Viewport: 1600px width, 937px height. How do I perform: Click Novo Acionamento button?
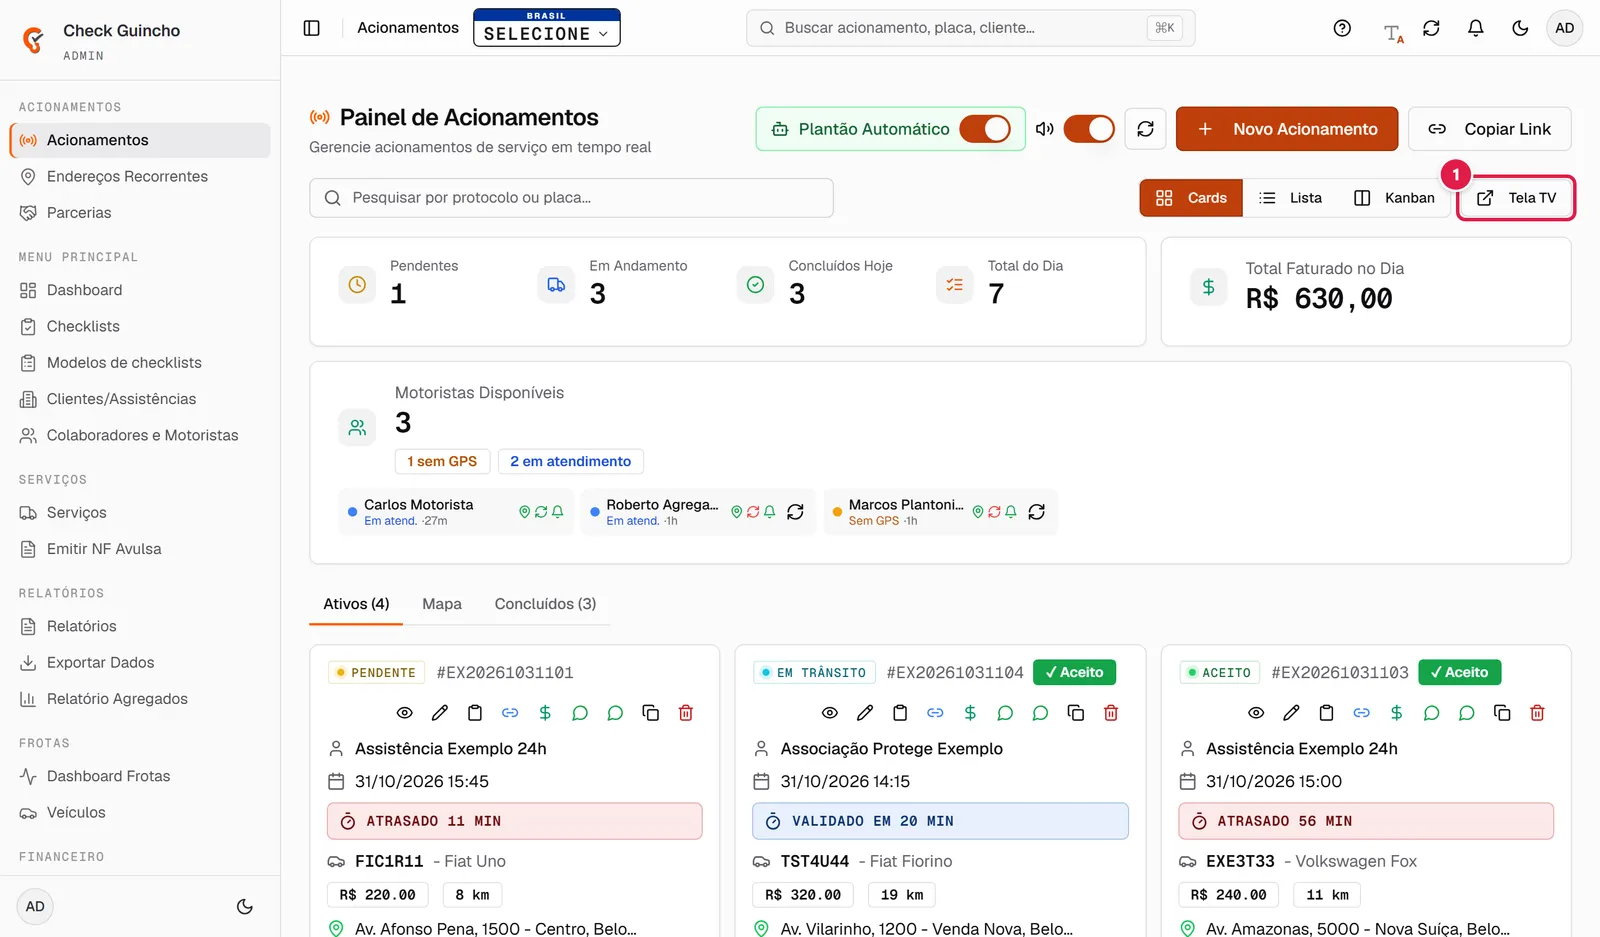[x=1287, y=129]
